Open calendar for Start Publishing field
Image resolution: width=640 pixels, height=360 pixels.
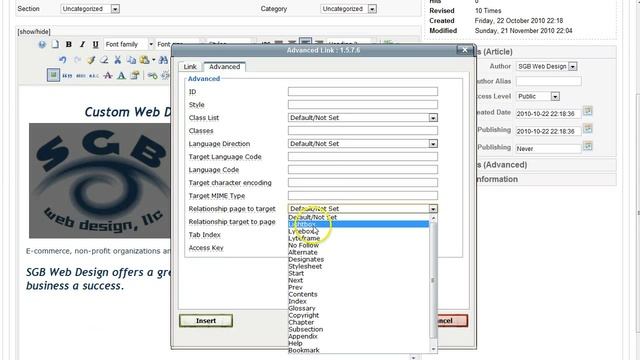click(x=588, y=128)
